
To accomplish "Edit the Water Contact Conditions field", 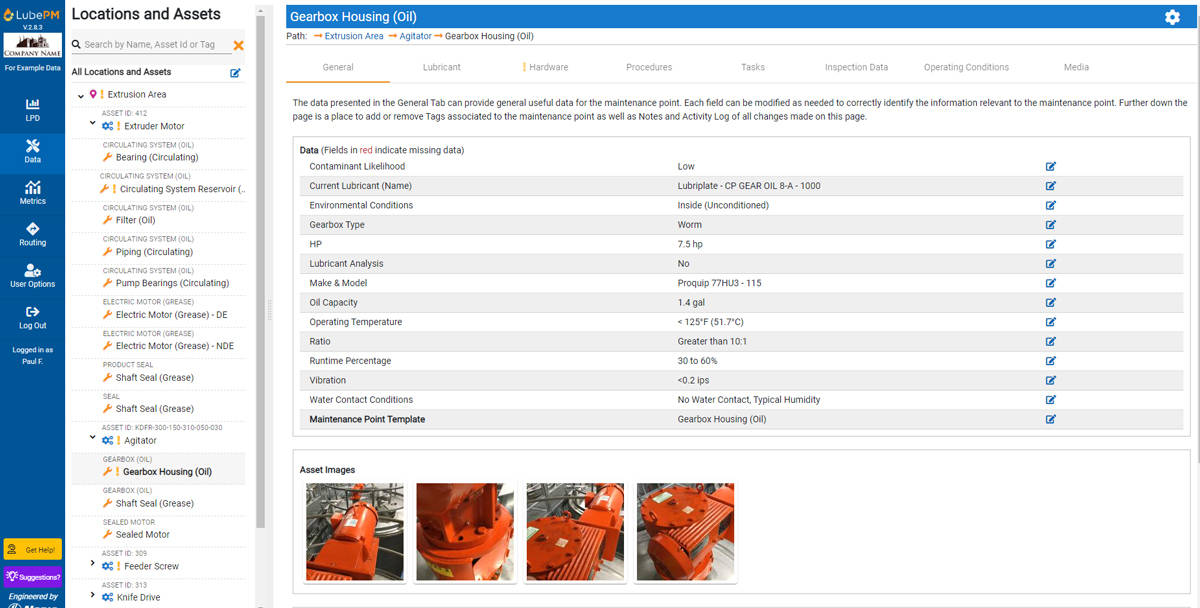I will coord(1051,400).
